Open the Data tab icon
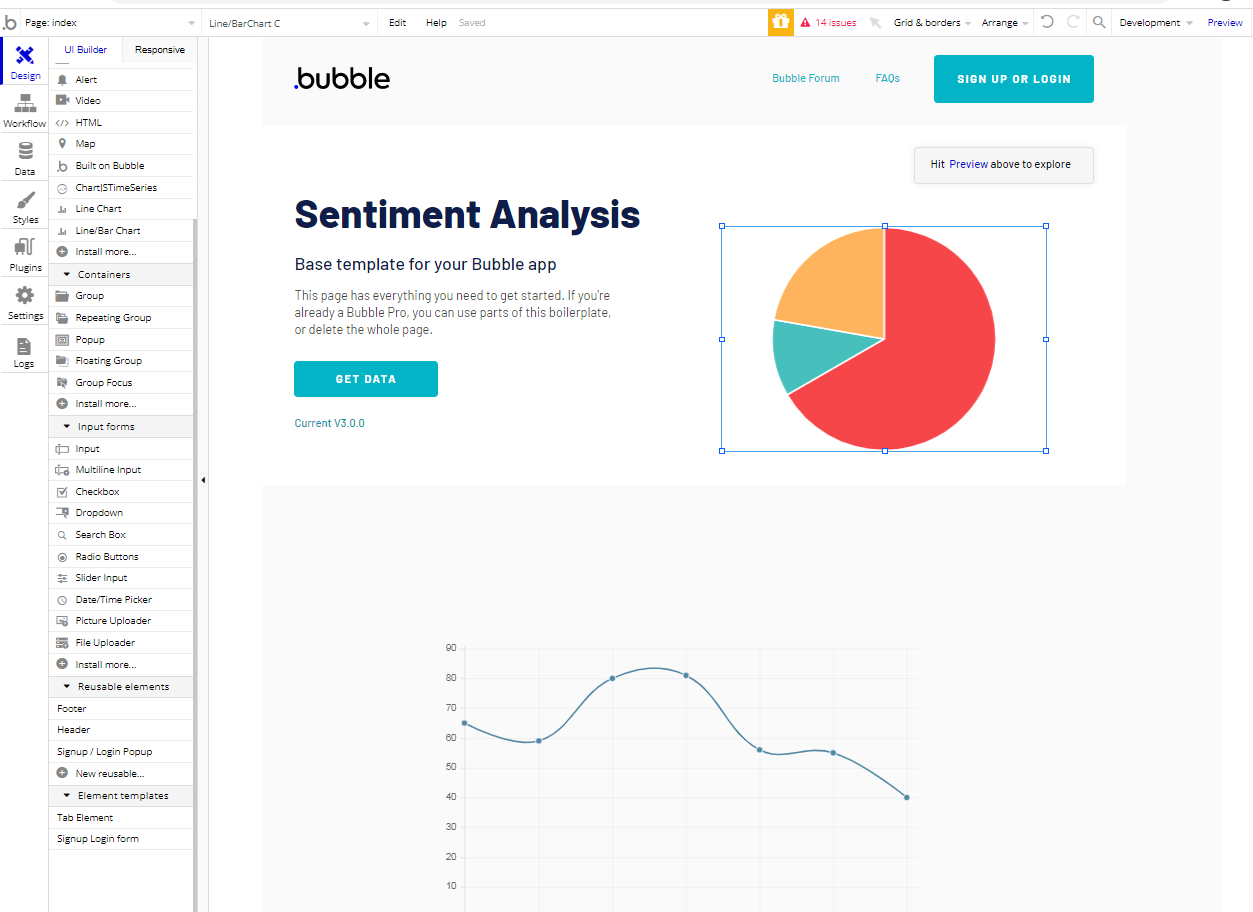Image resolution: width=1253 pixels, height=912 pixels. 25,151
